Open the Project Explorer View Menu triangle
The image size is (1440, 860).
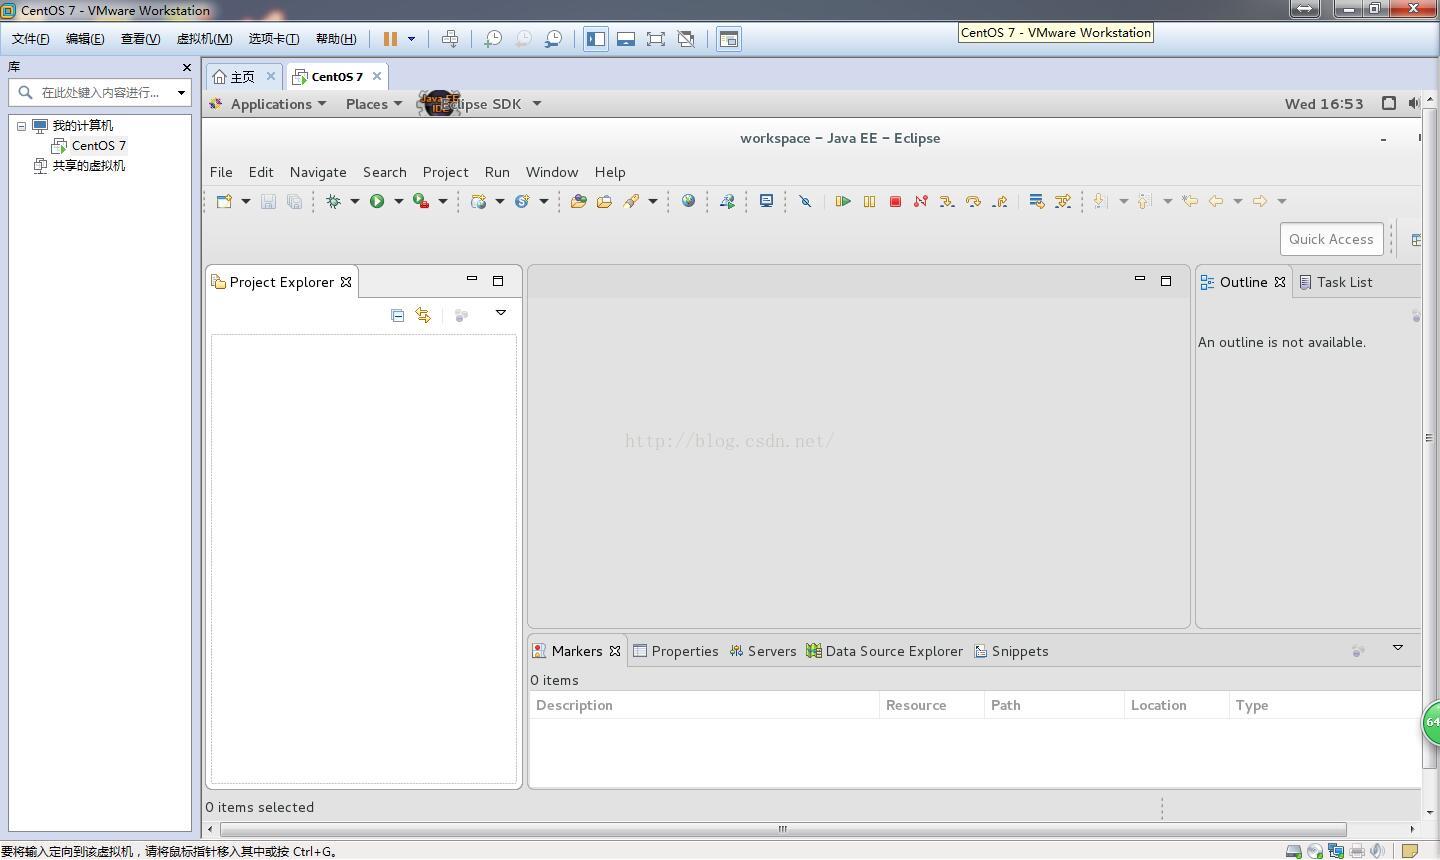click(501, 313)
